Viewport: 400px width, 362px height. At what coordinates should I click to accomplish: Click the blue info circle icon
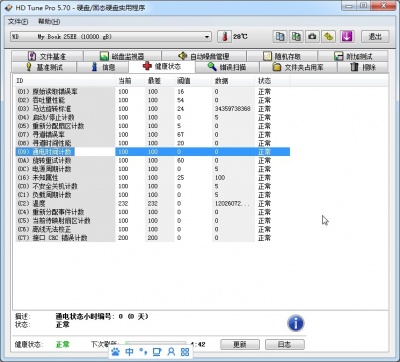pyautogui.click(x=295, y=323)
